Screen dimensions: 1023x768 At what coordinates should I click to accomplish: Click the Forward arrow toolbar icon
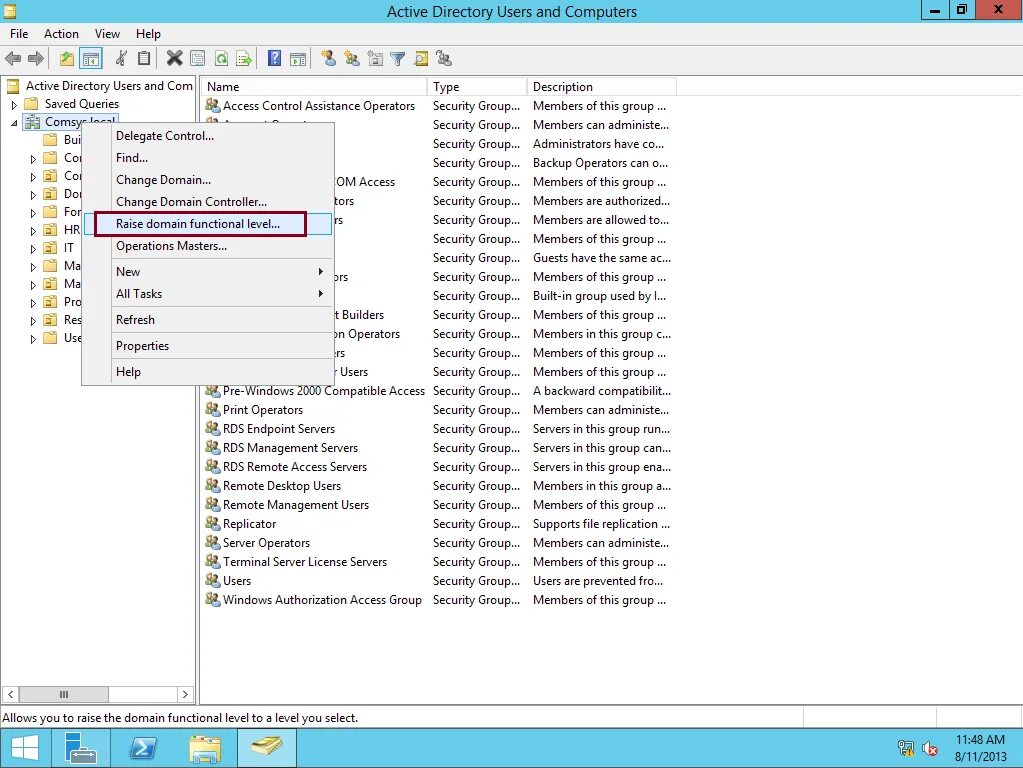[36, 59]
